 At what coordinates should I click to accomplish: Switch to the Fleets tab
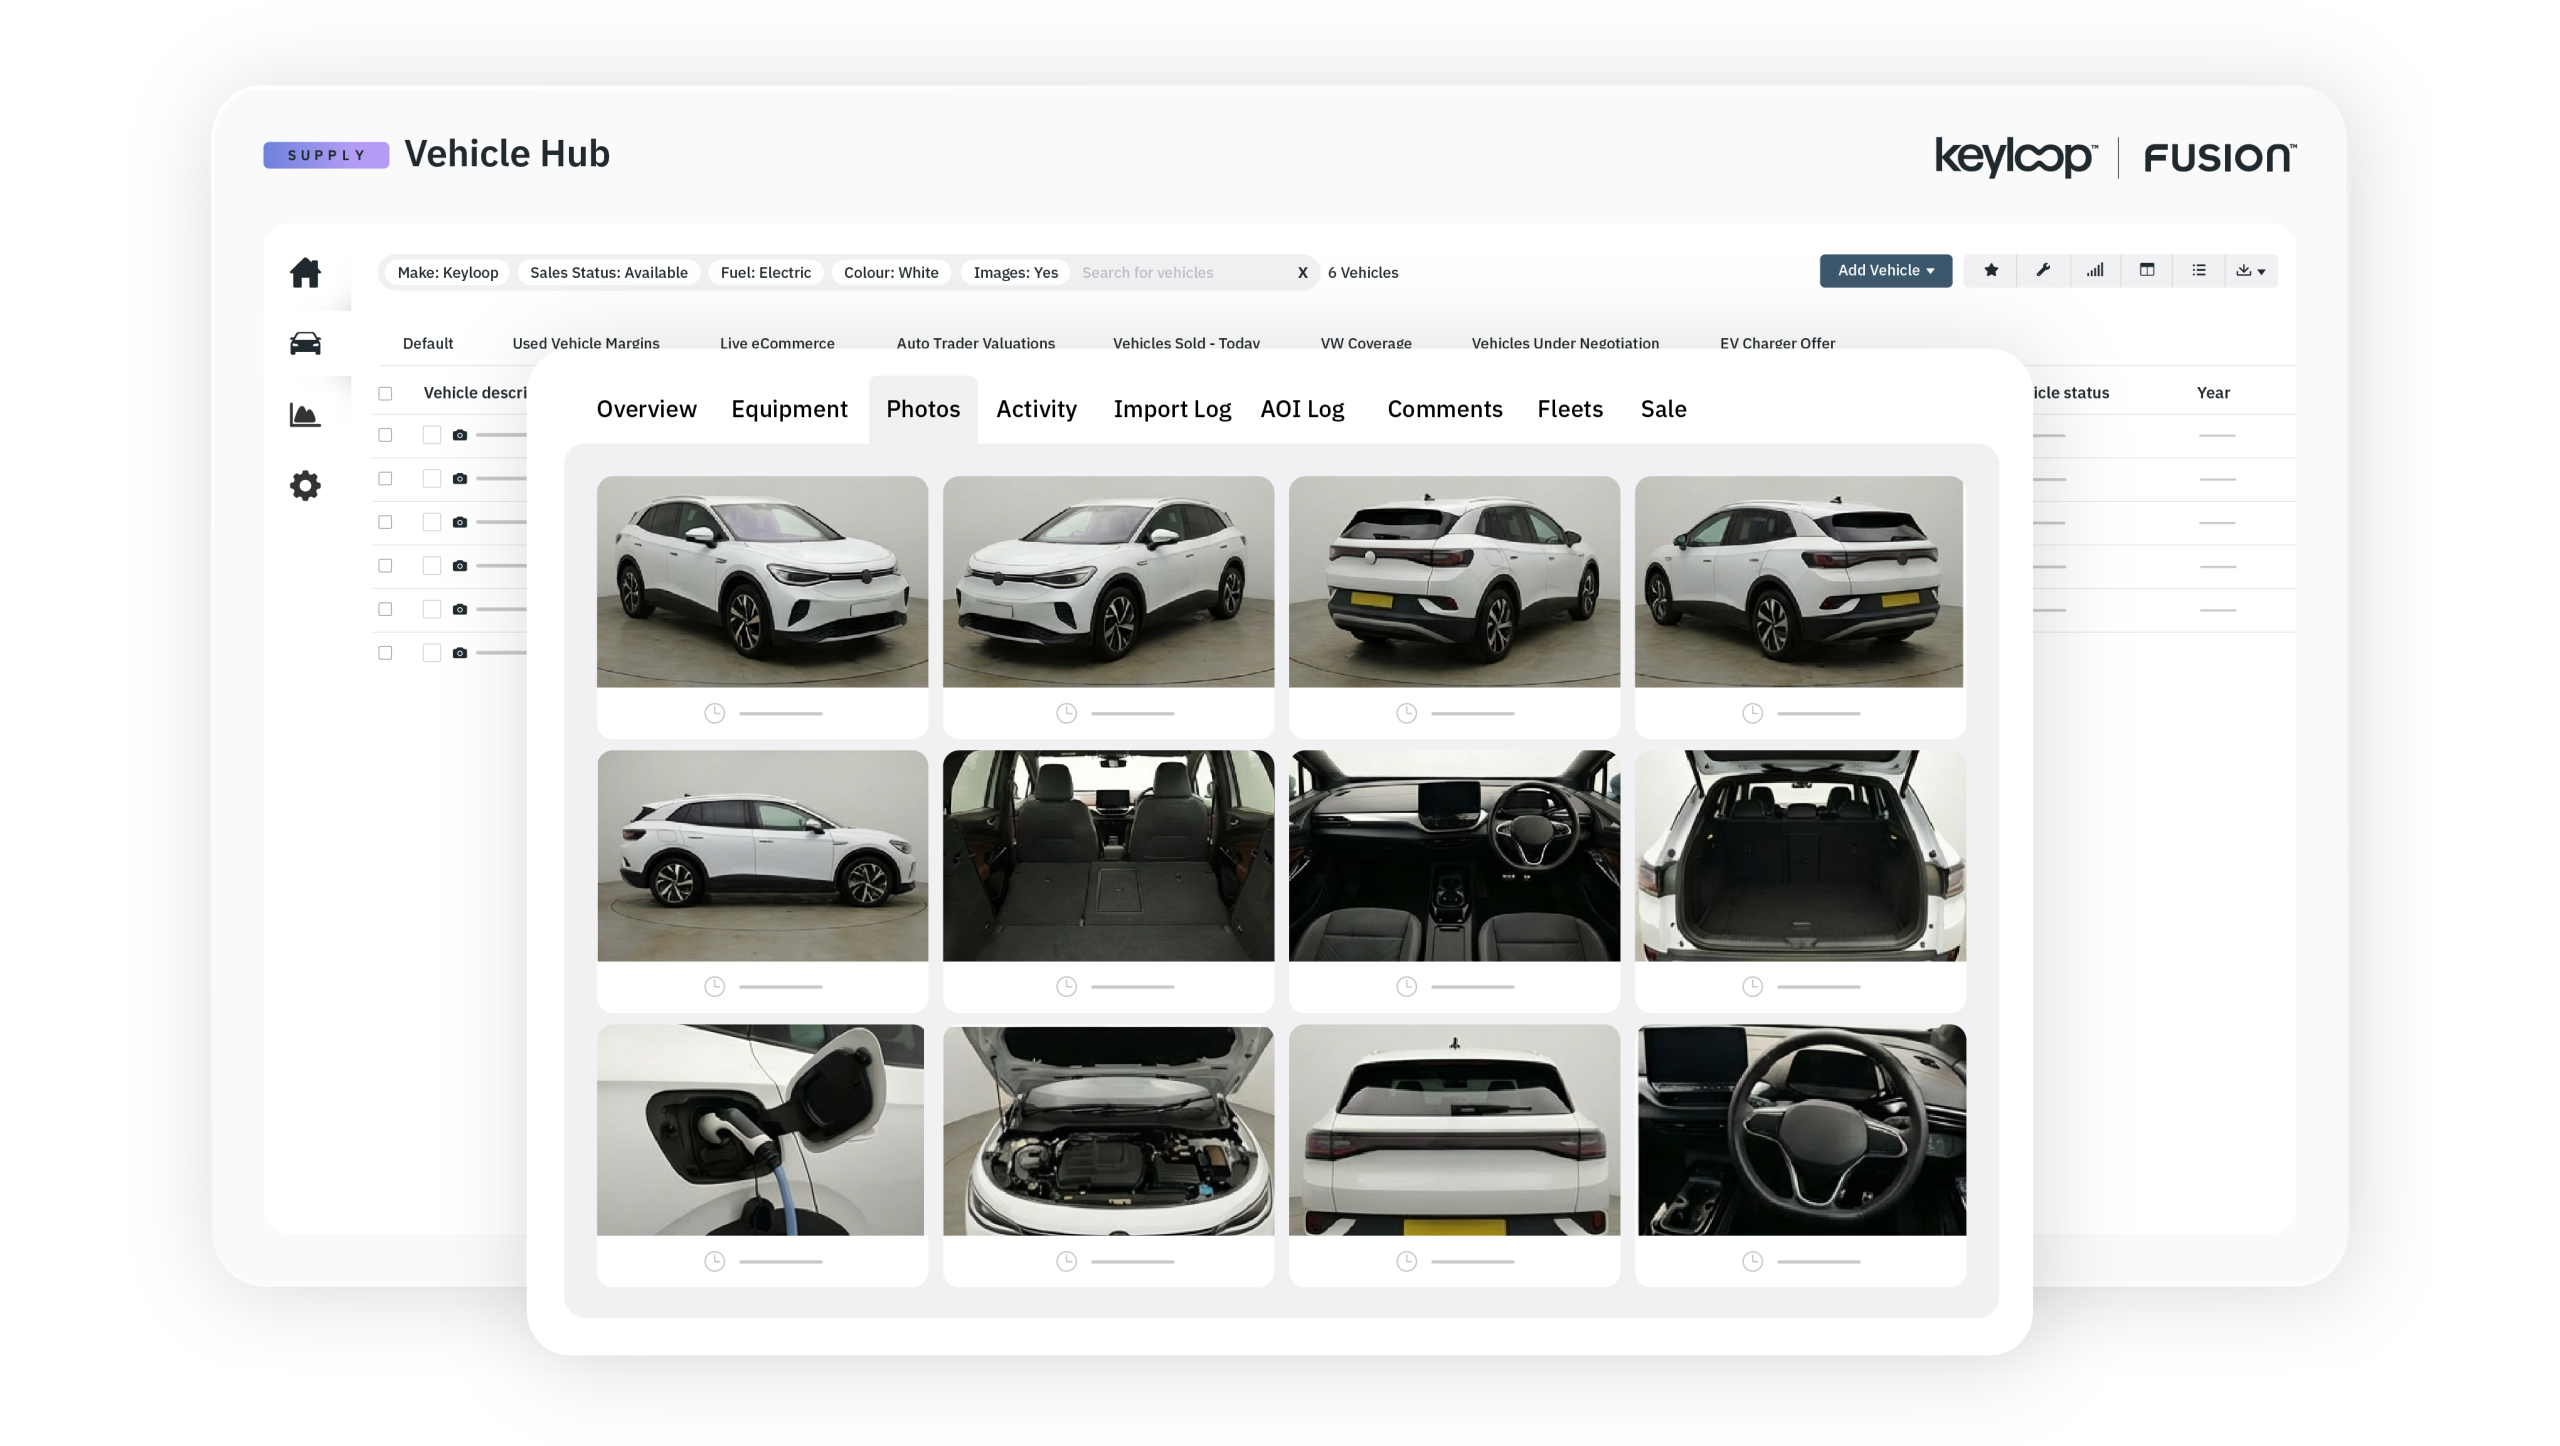(x=1570, y=409)
